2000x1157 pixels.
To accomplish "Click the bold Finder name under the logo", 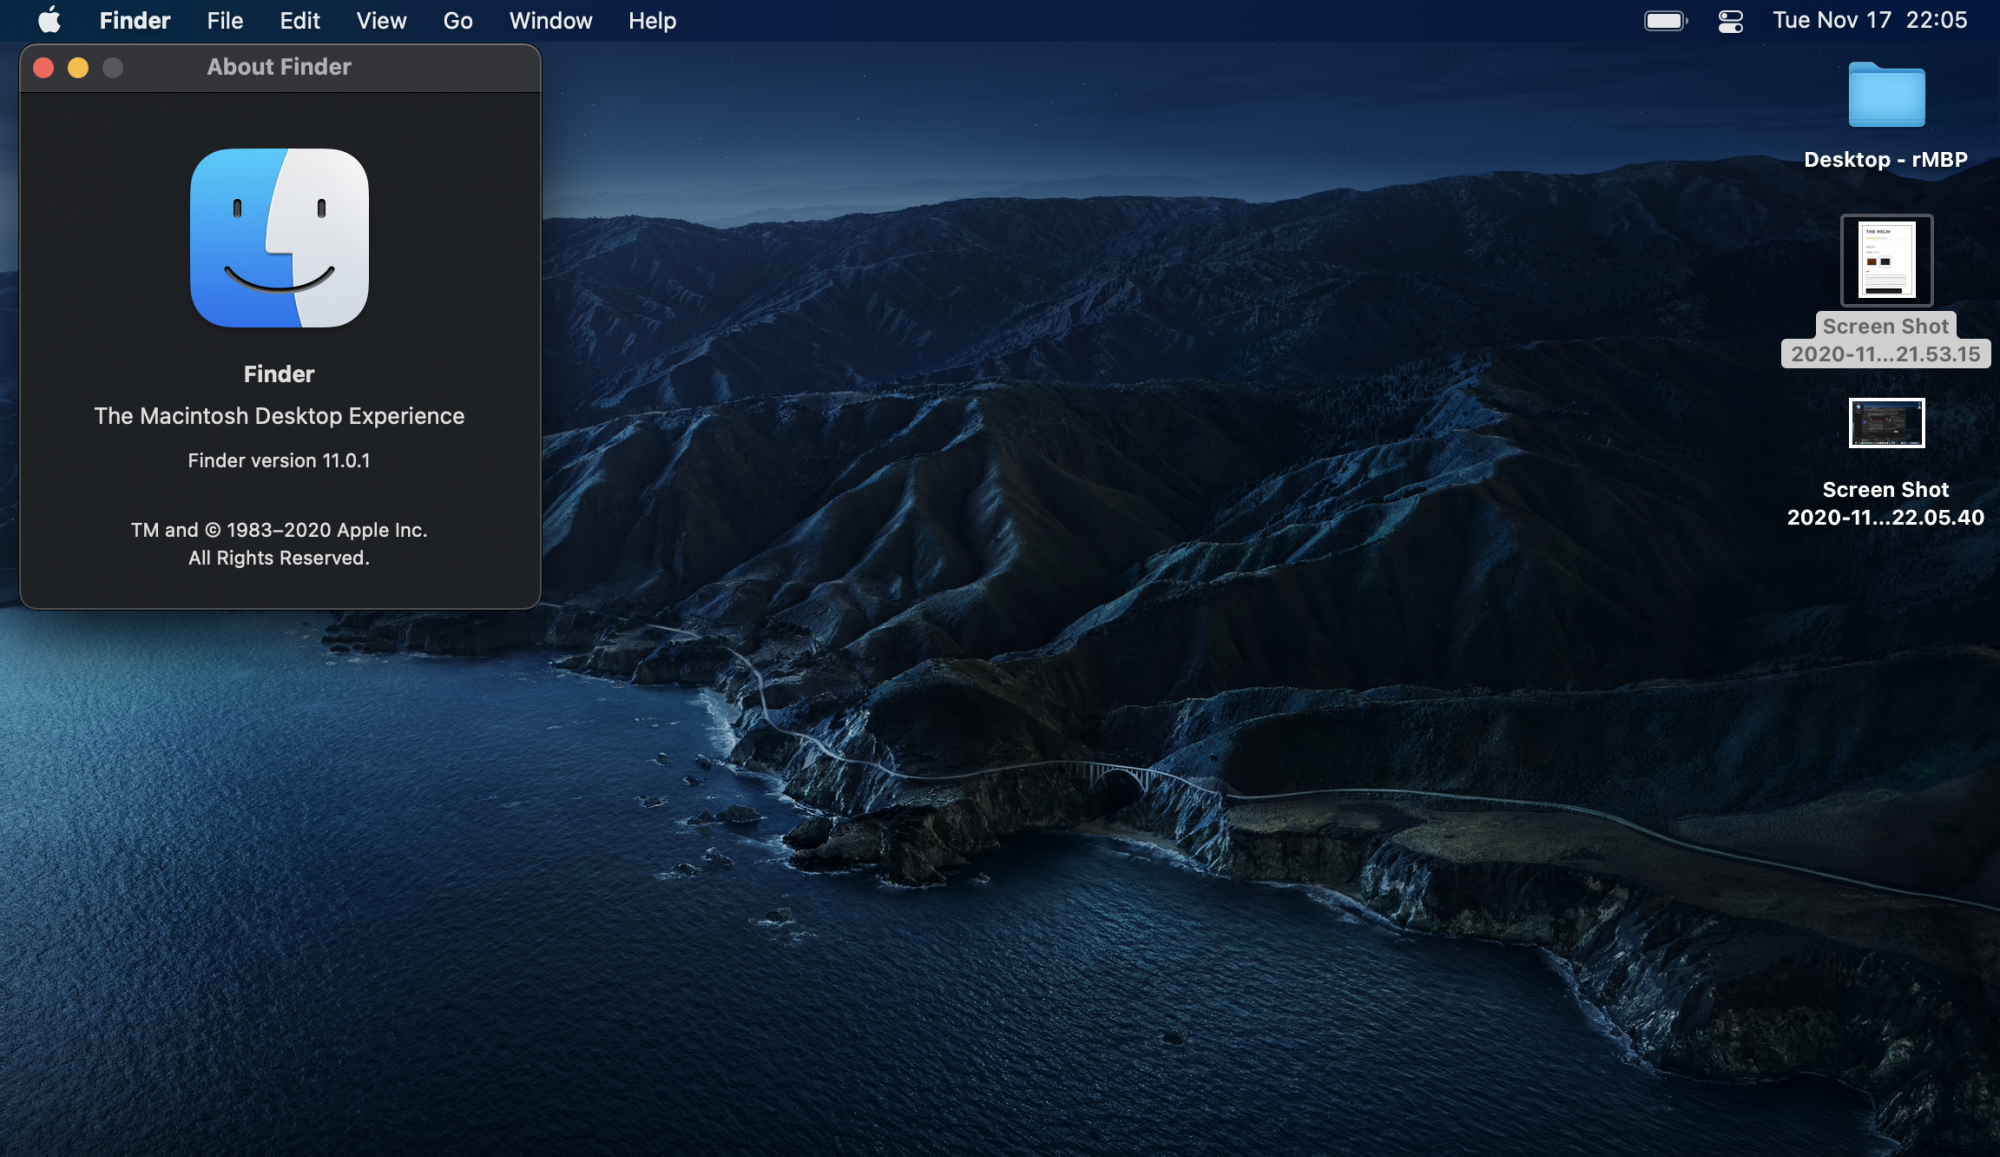I will [279, 374].
